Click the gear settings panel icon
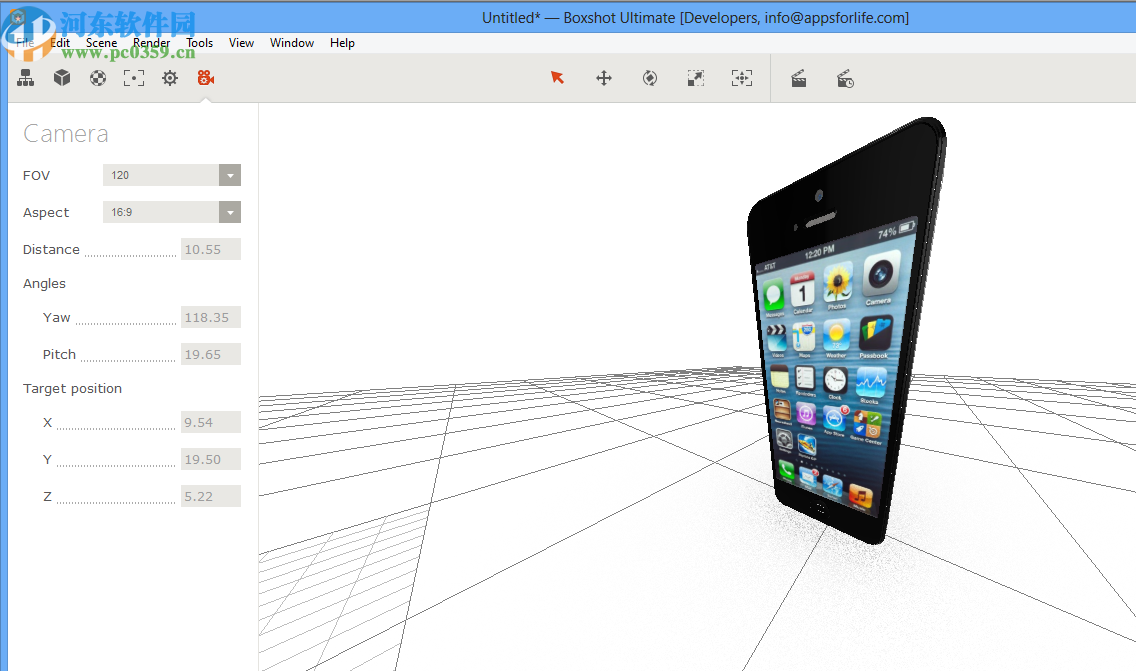Screen dimensions: 1136x671 click(170, 78)
